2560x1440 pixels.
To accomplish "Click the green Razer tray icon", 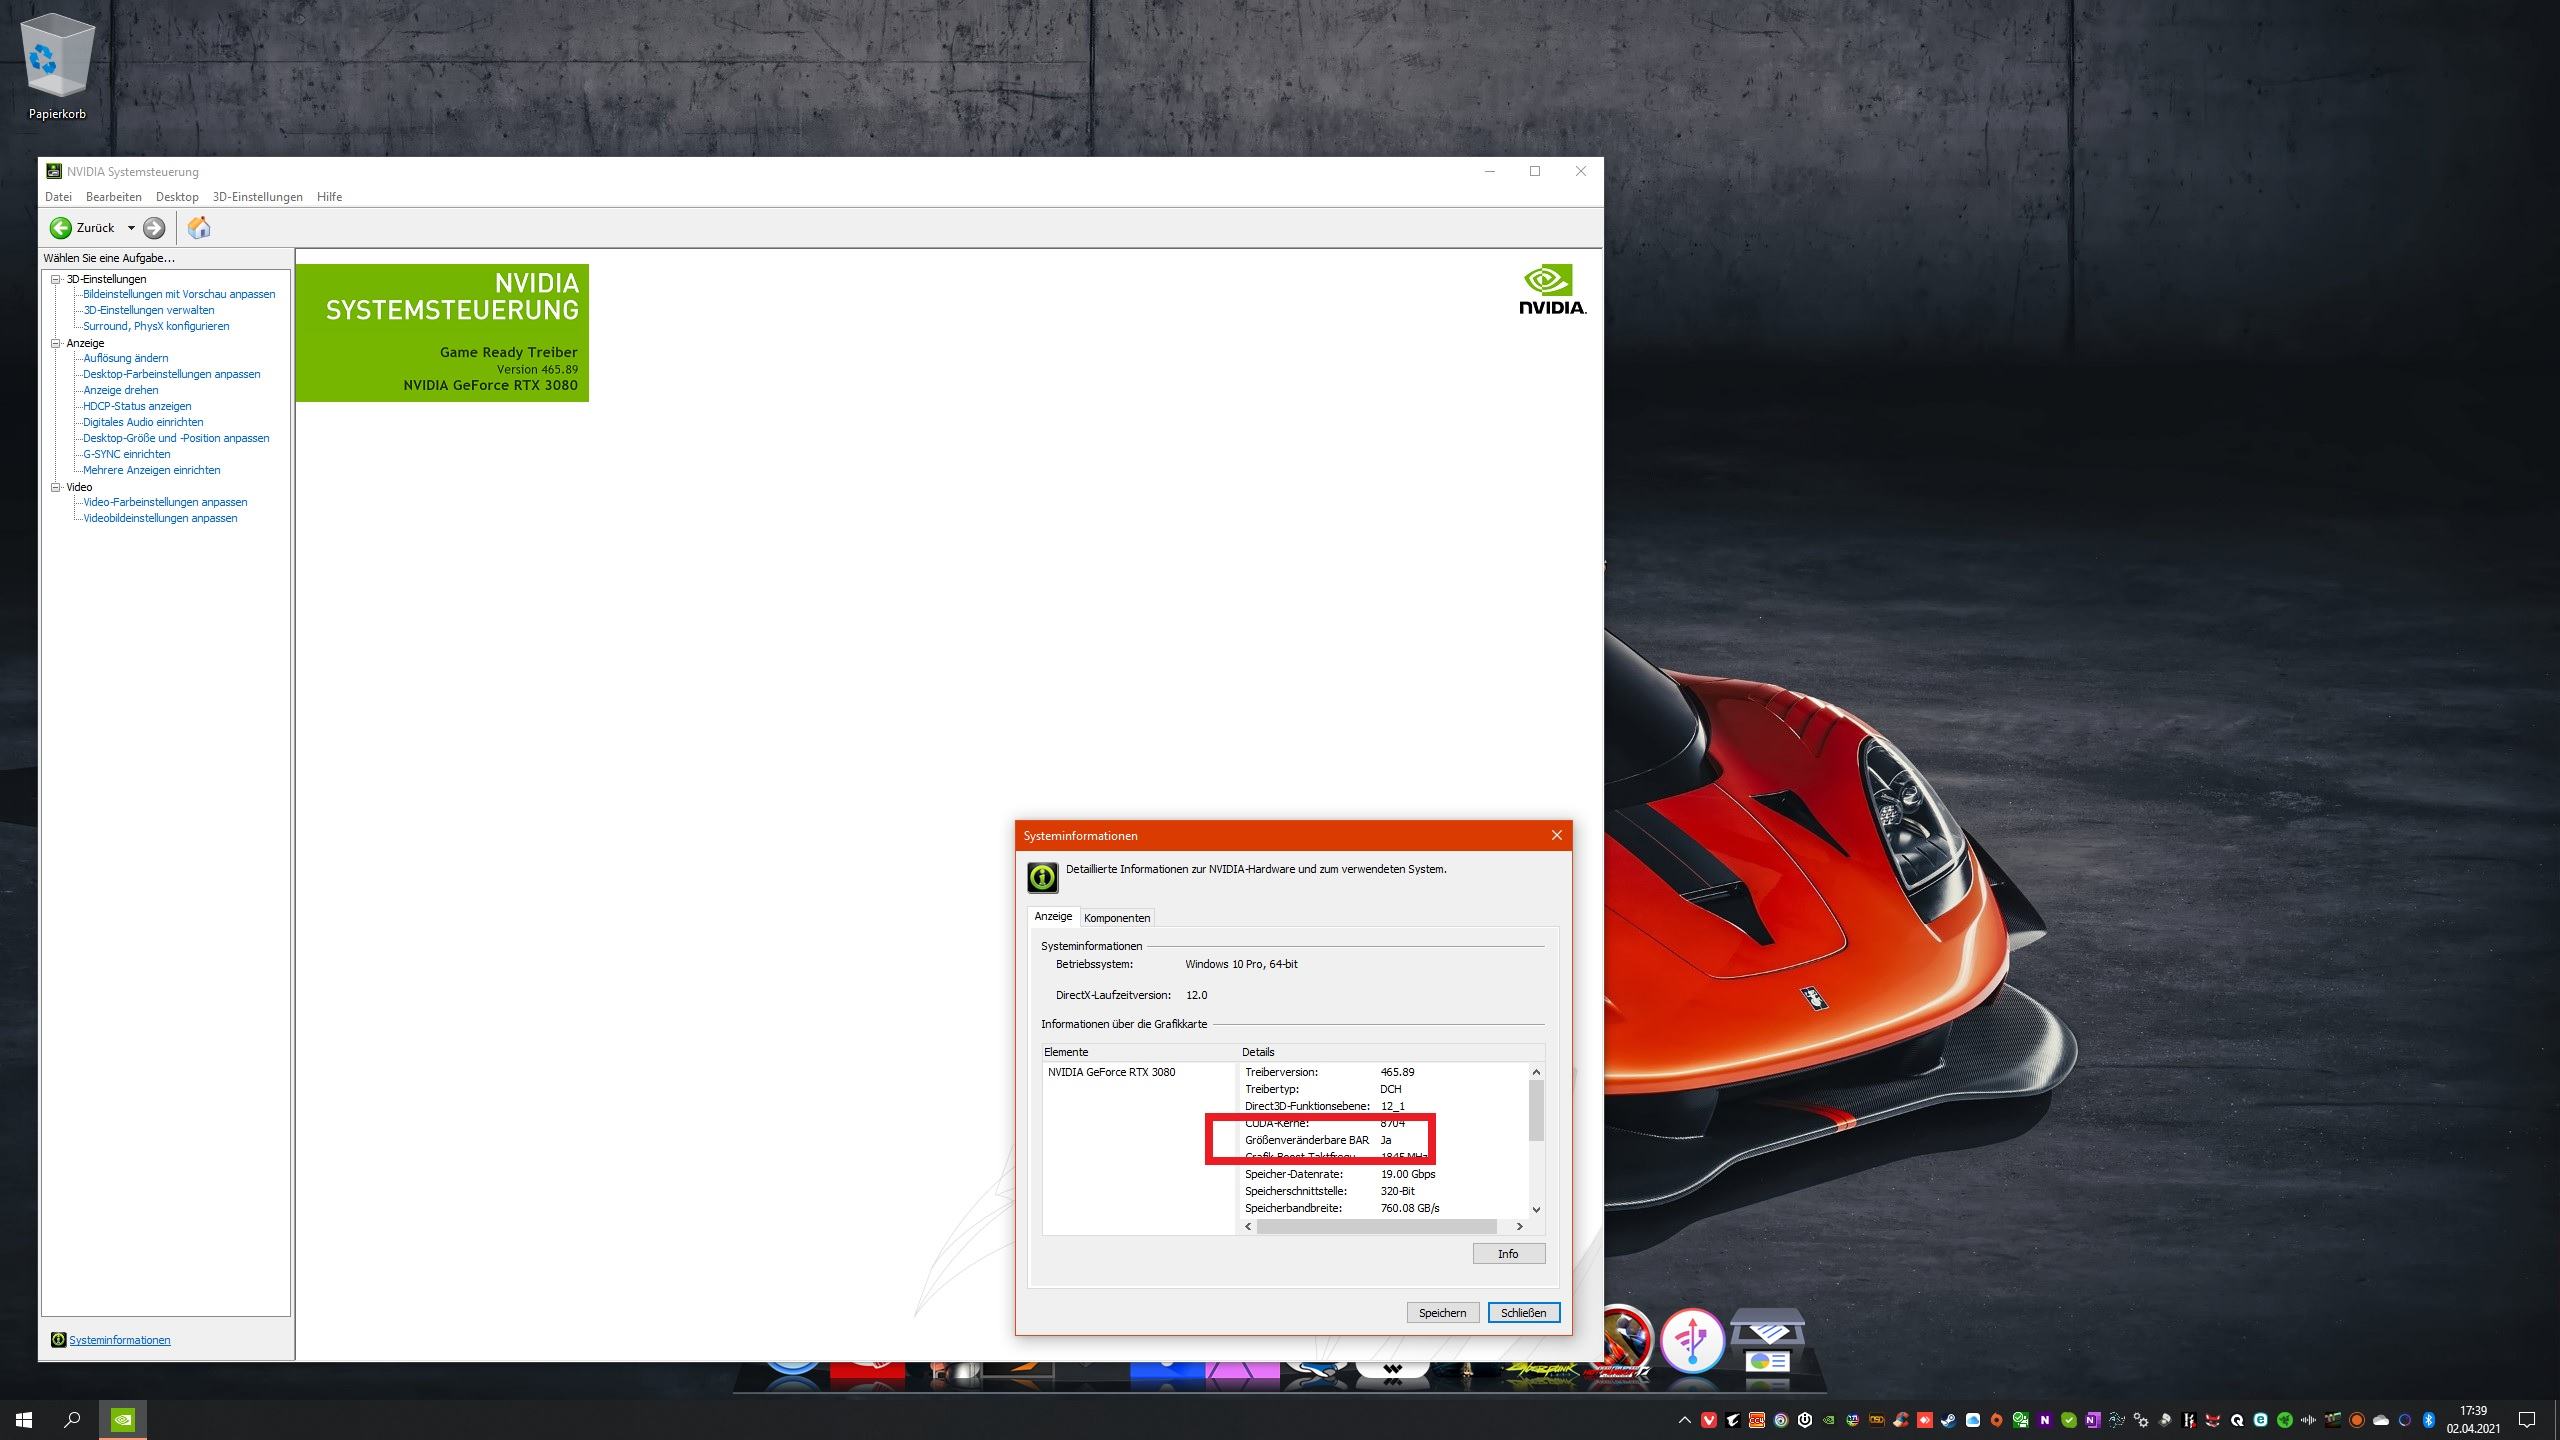I will [x=2285, y=1420].
